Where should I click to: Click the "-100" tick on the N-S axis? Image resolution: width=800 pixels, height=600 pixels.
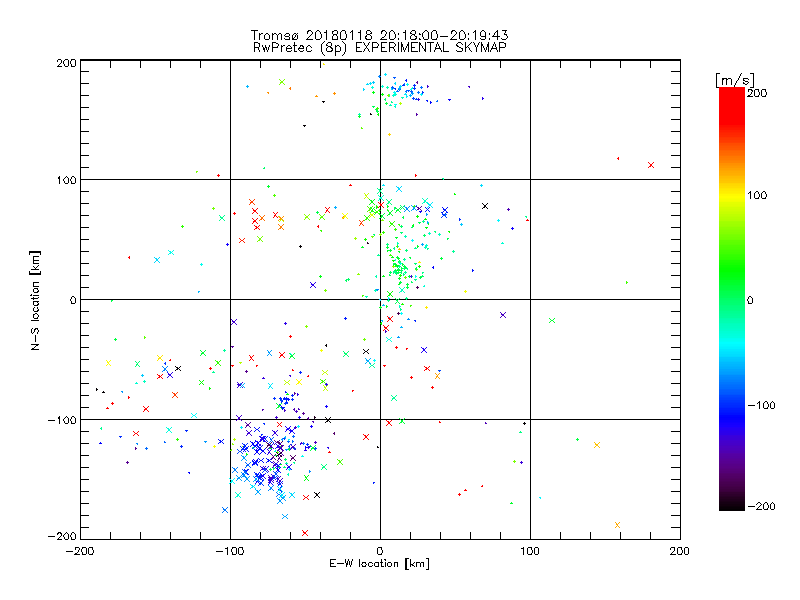[x=62, y=420]
